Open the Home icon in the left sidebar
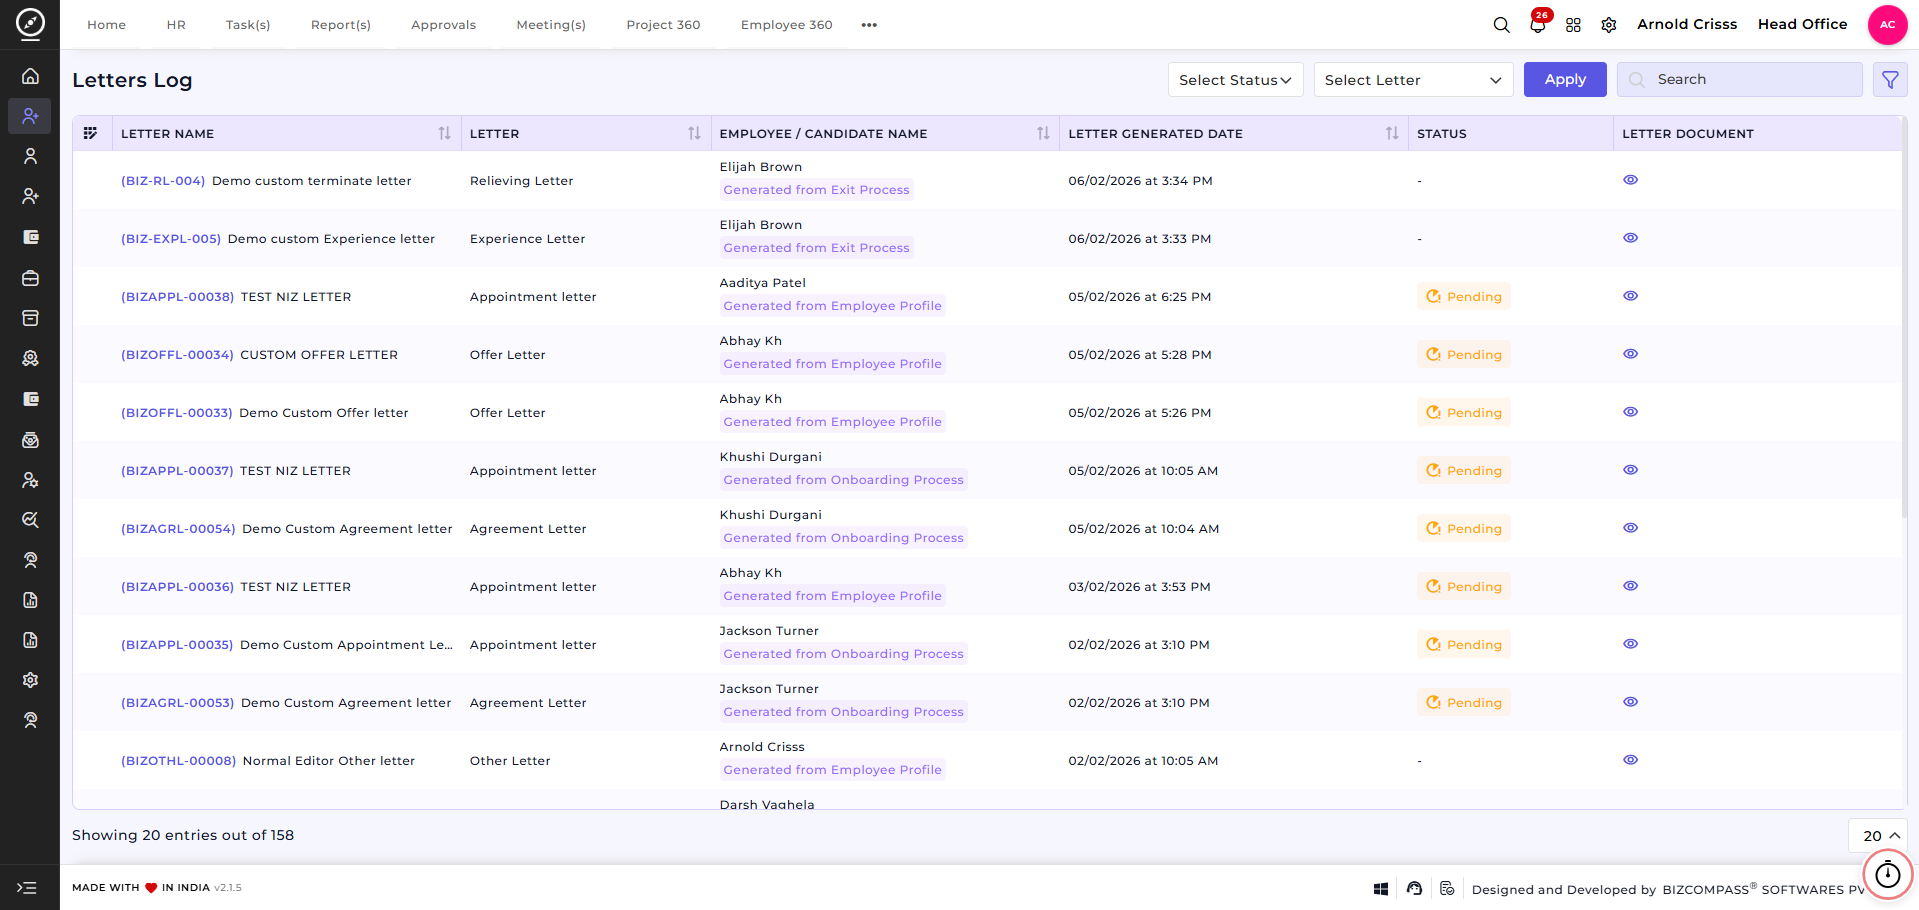The width and height of the screenshot is (1919, 910). pyautogui.click(x=30, y=76)
